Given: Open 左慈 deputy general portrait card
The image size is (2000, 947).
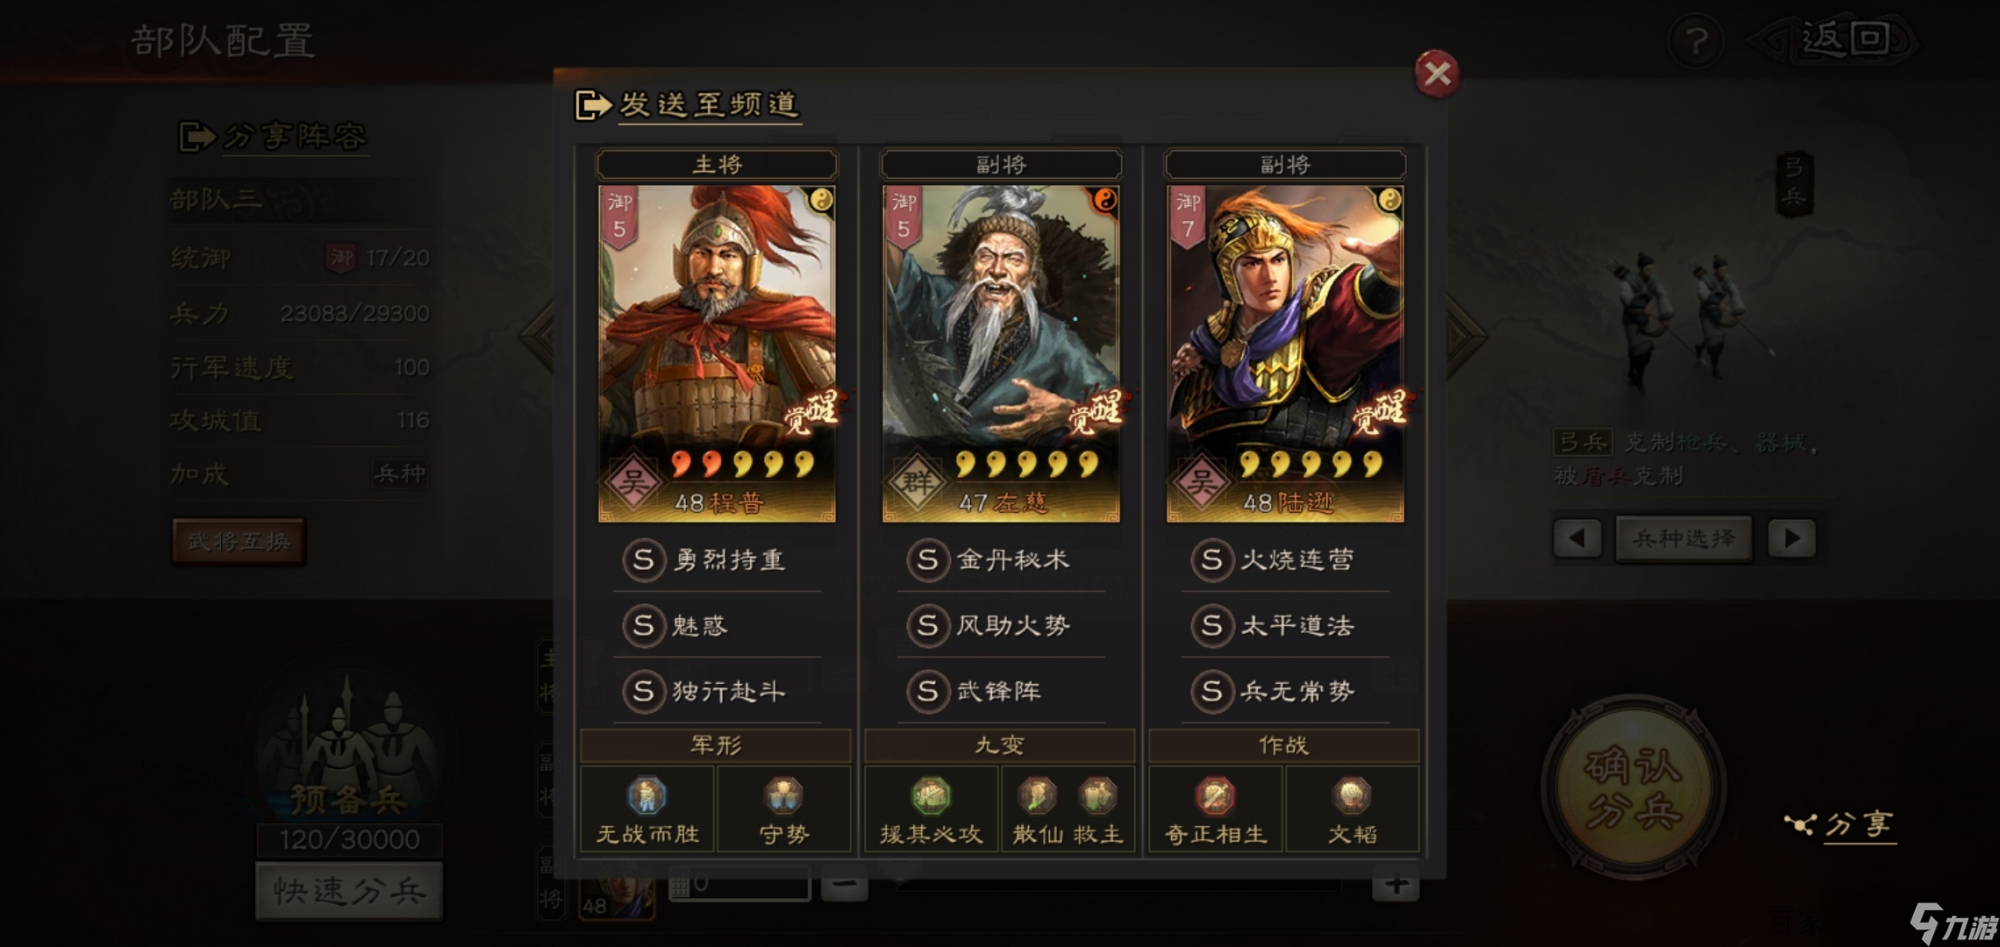Looking at the screenshot, I should pos(1001,353).
